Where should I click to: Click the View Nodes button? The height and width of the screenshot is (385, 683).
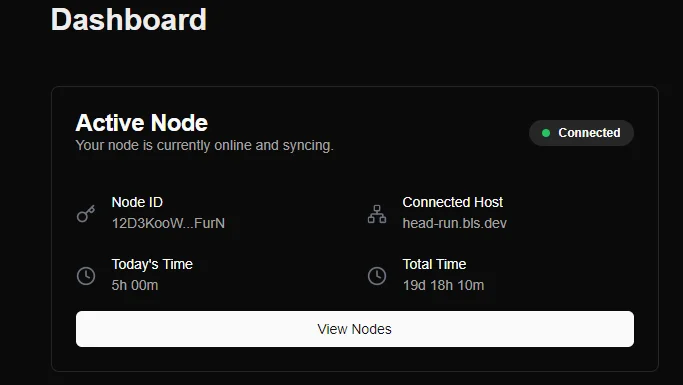[x=355, y=329]
